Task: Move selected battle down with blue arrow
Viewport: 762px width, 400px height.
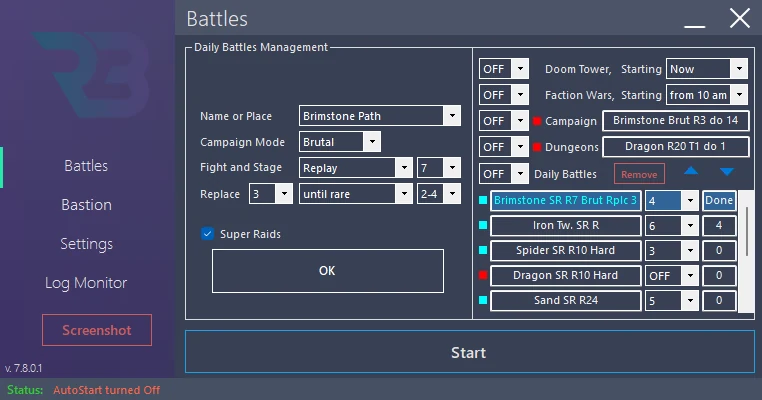Action: click(727, 172)
